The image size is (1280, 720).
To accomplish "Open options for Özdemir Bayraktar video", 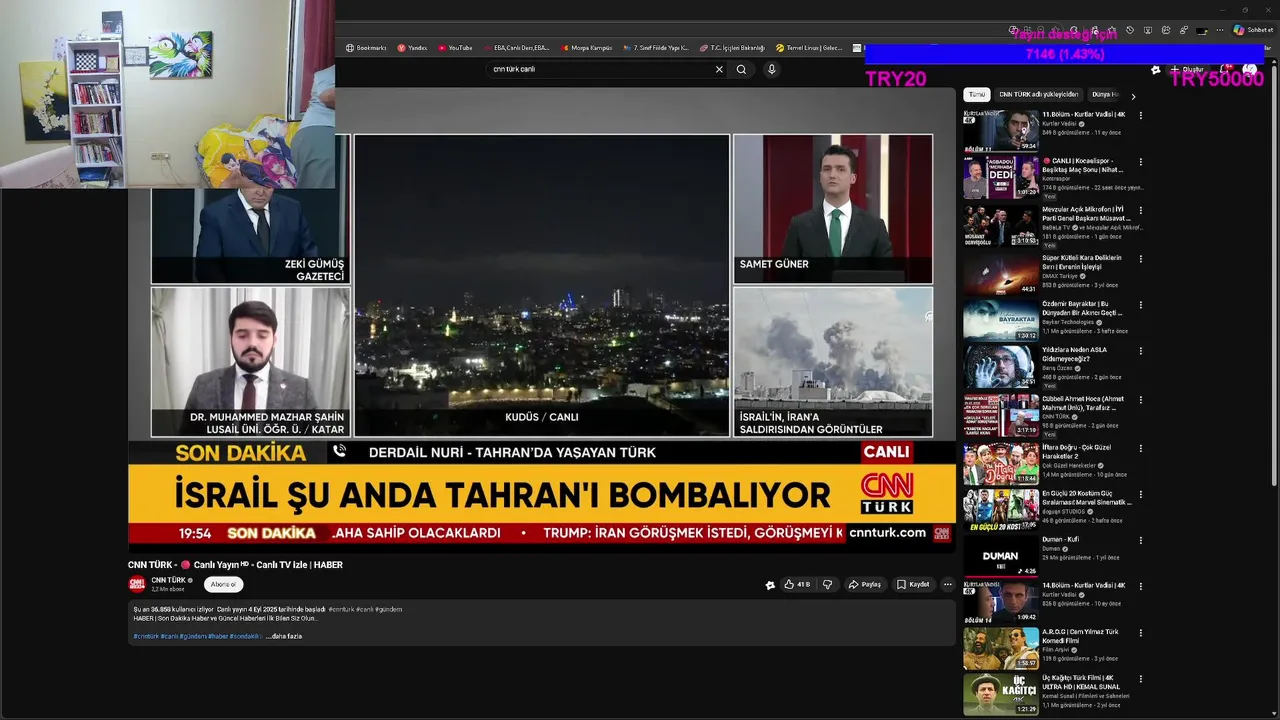I will pos(1141,305).
